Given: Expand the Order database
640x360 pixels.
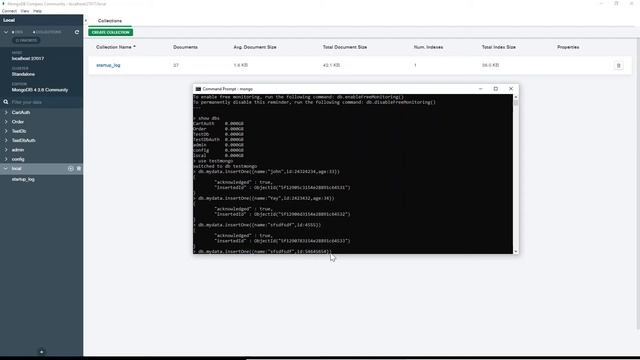Looking at the screenshot, I should [x=6, y=122].
